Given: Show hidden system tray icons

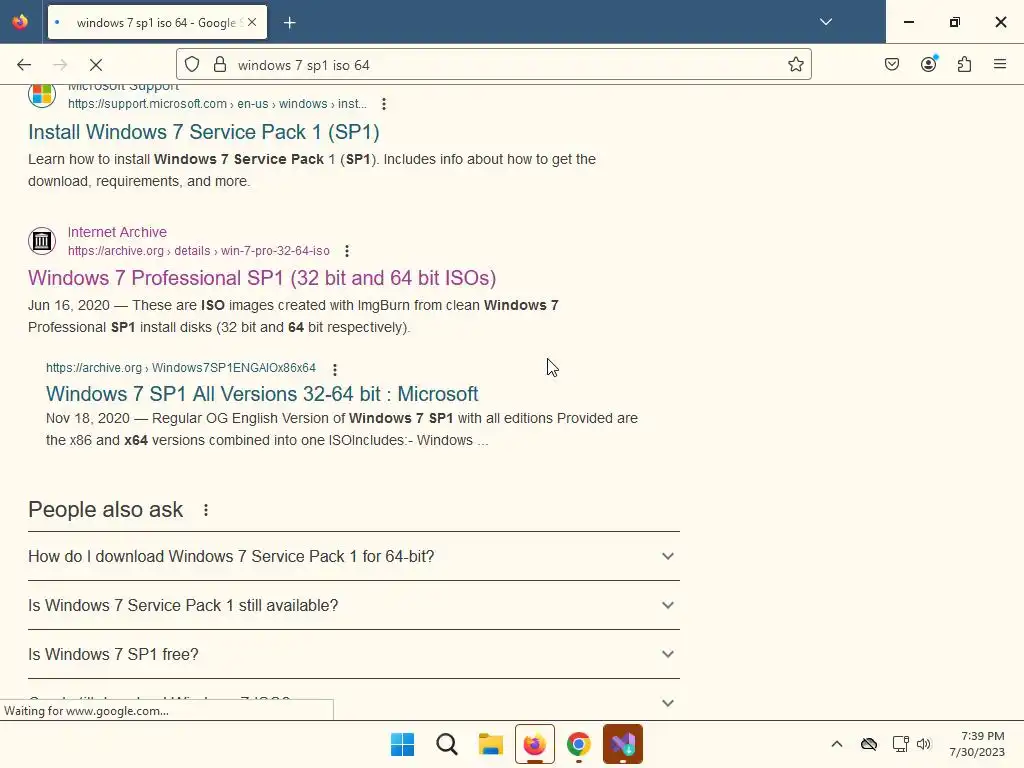Looking at the screenshot, I should tap(837, 744).
